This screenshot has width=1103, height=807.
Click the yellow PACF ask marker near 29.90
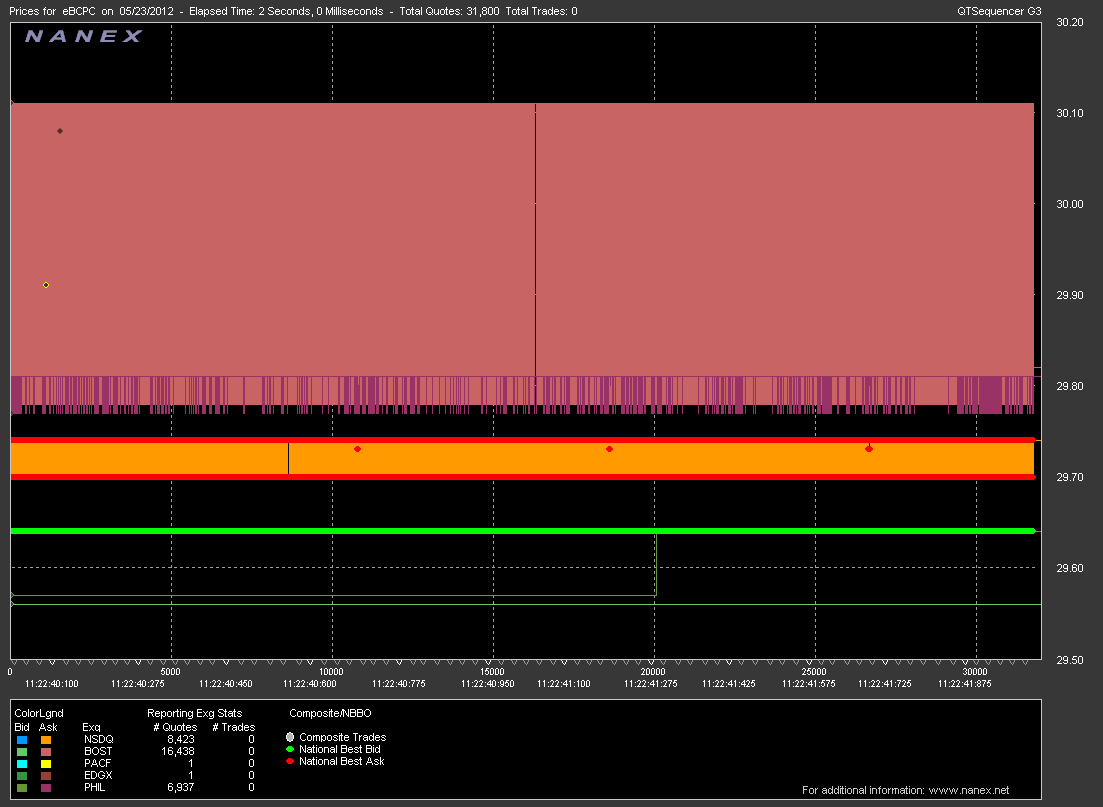click(46, 285)
